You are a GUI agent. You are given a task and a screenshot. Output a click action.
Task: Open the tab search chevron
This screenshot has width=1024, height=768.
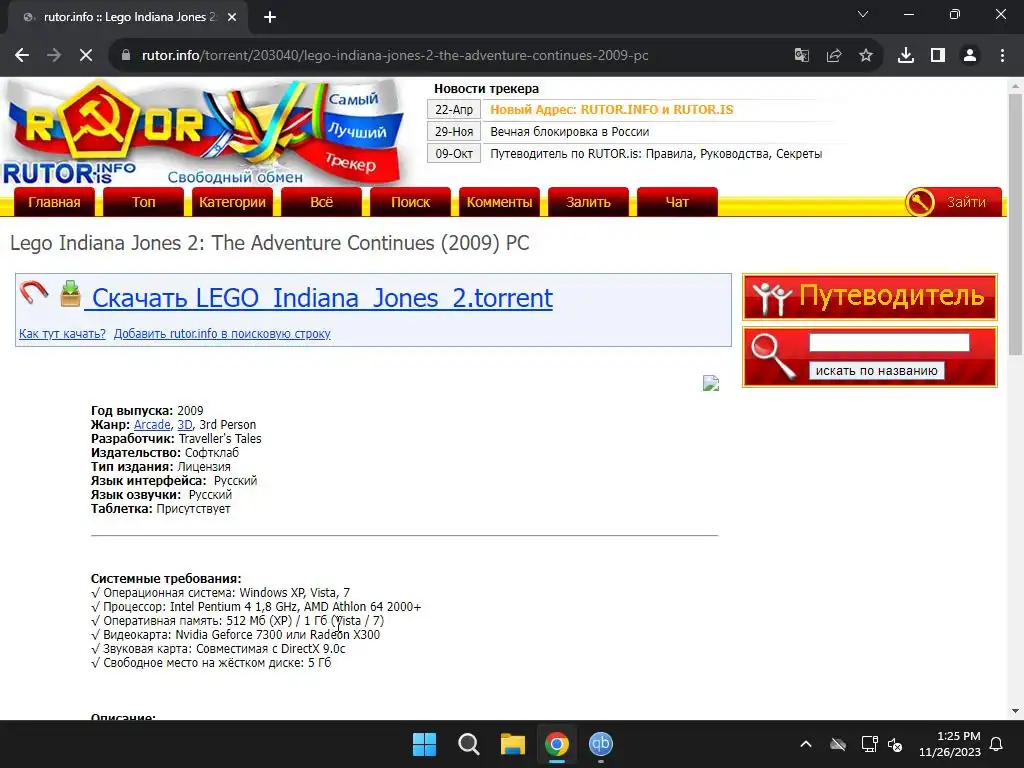pos(863,14)
